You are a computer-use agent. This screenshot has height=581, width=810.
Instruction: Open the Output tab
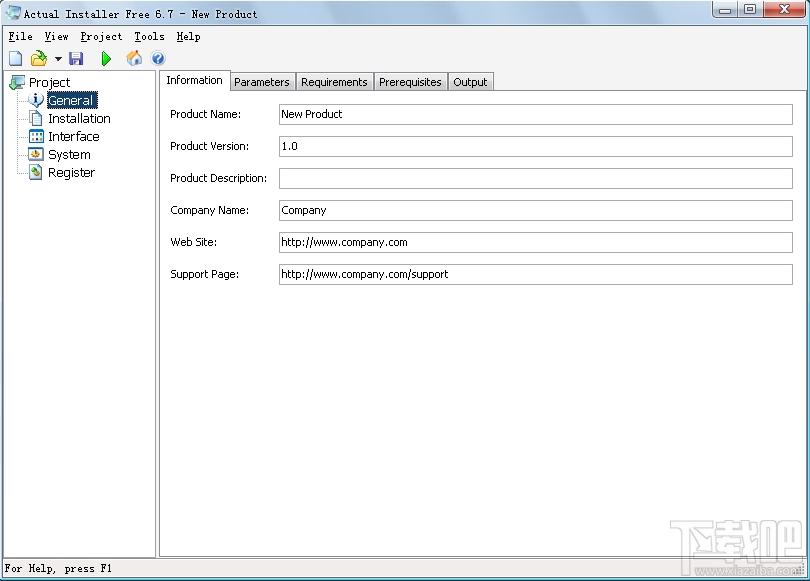coord(470,82)
